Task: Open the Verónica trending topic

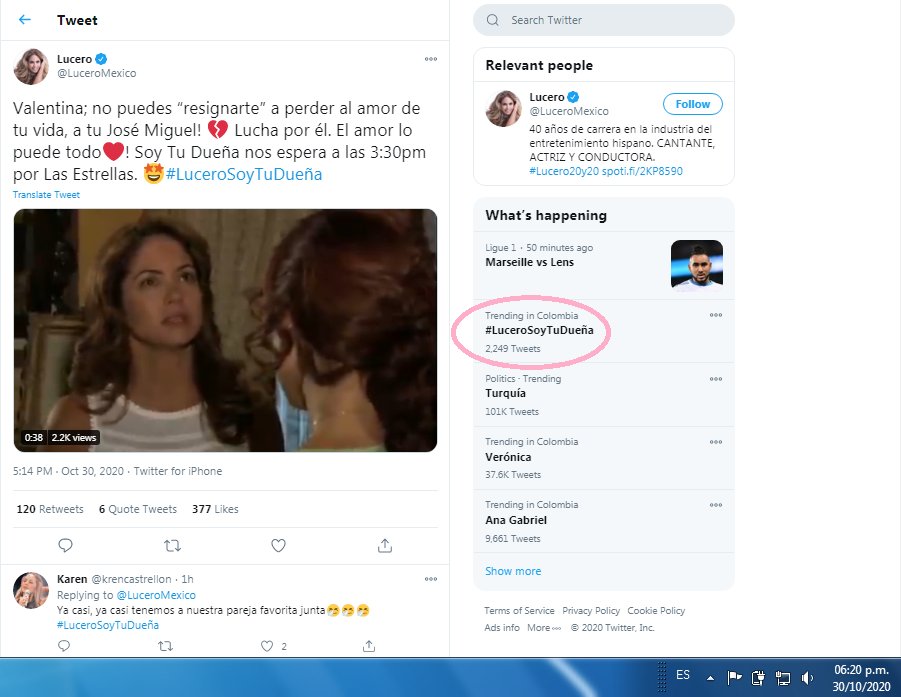Action: [x=604, y=458]
